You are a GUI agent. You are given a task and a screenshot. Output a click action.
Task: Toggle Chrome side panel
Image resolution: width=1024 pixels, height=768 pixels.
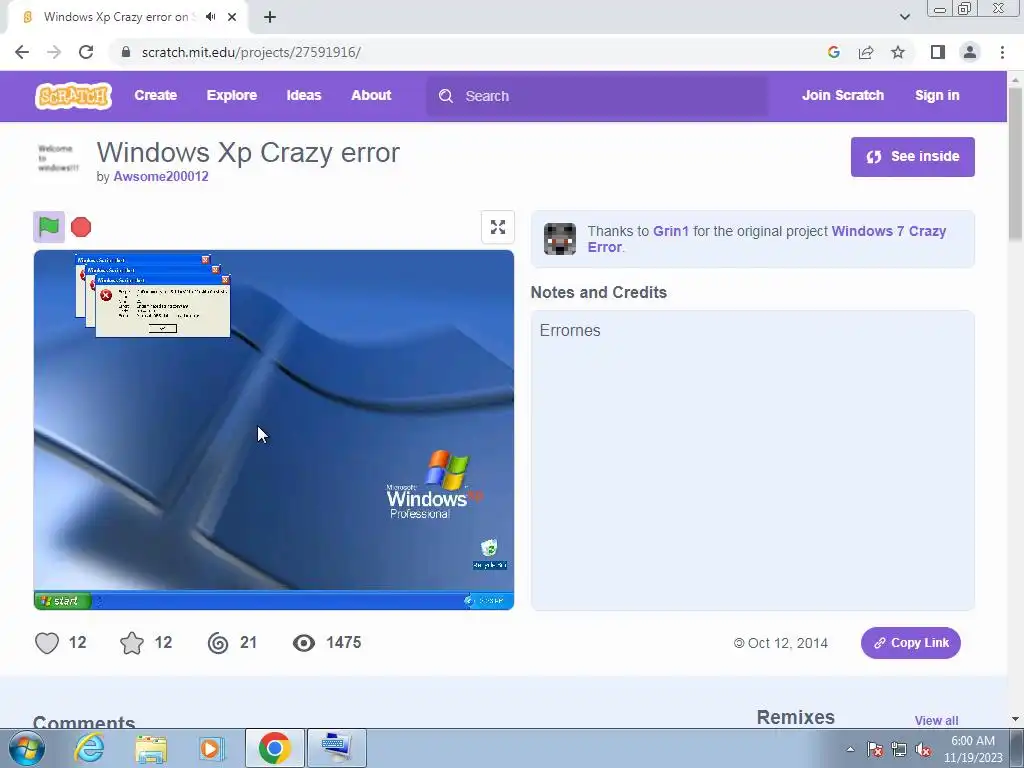point(938,52)
